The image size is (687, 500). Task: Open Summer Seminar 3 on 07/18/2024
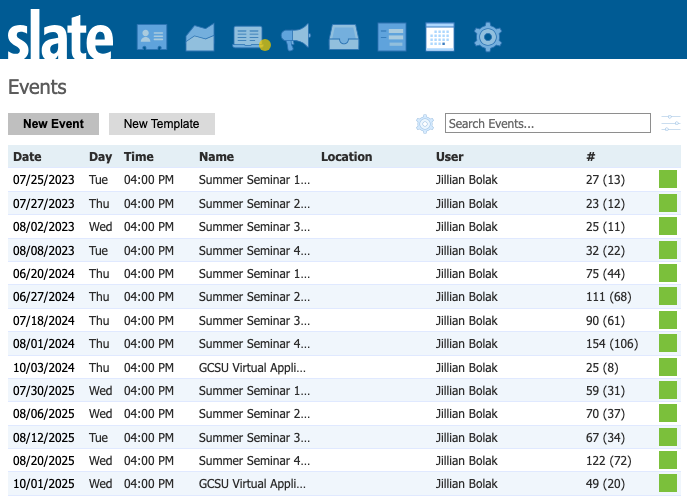(254, 321)
